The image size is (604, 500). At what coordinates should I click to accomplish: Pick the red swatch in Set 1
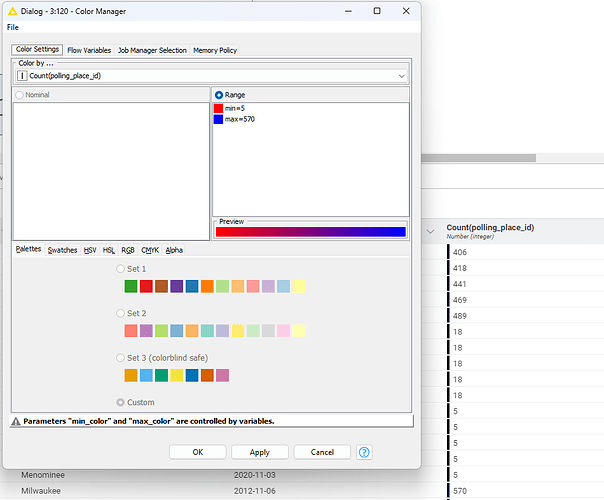point(146,286)
